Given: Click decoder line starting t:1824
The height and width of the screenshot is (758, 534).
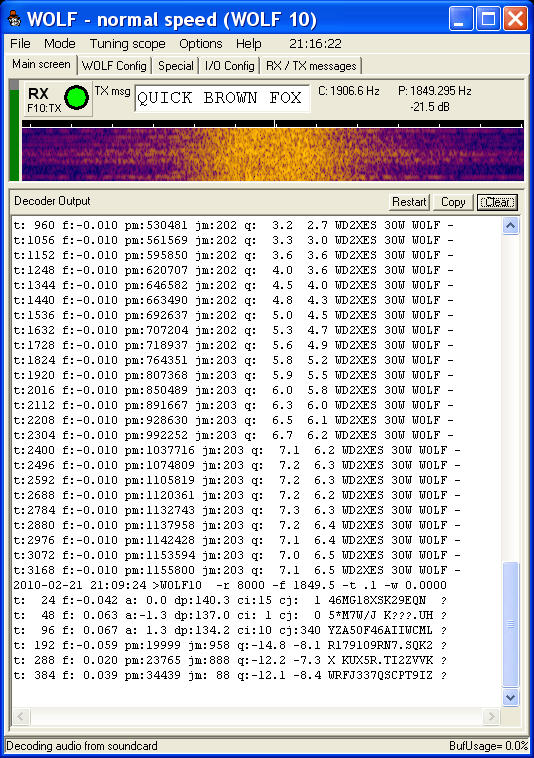Looking at the screenshot, I should [x=233, y=360].
